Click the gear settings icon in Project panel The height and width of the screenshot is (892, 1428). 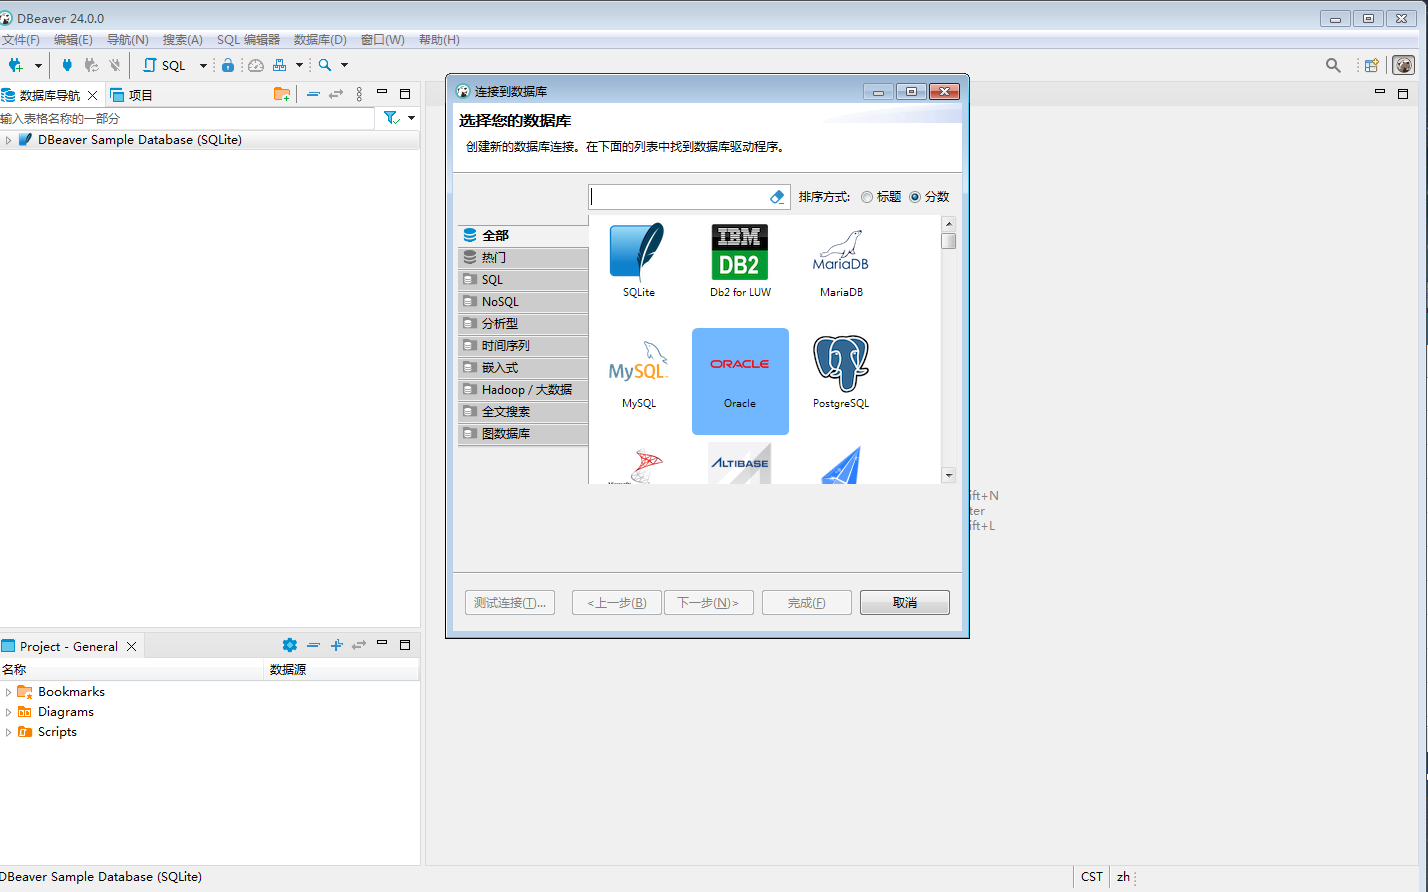tap(290, 645)
